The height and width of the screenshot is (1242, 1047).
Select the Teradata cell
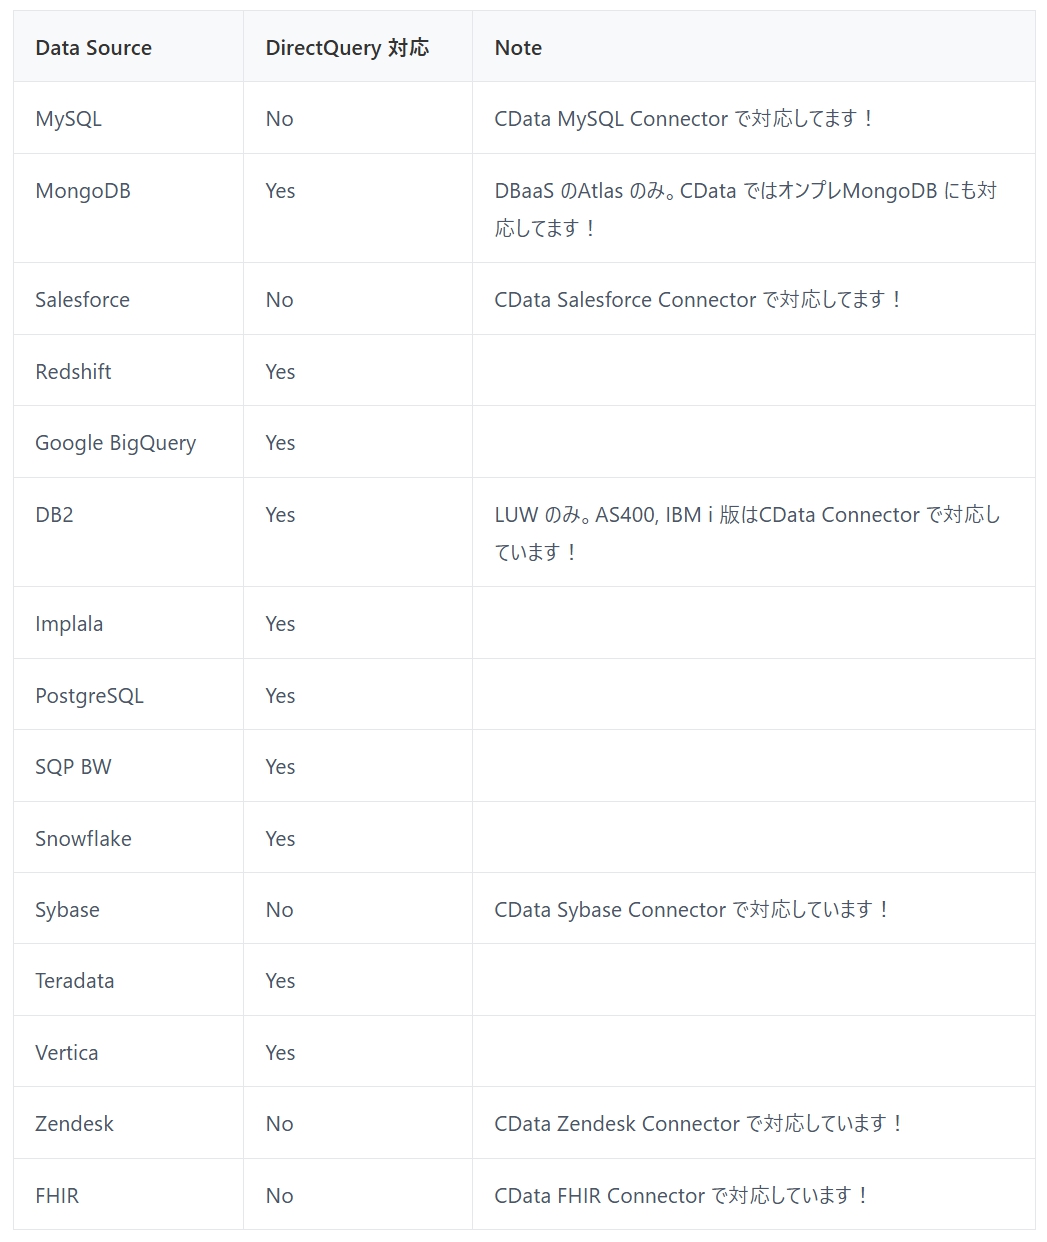(74, 981)
